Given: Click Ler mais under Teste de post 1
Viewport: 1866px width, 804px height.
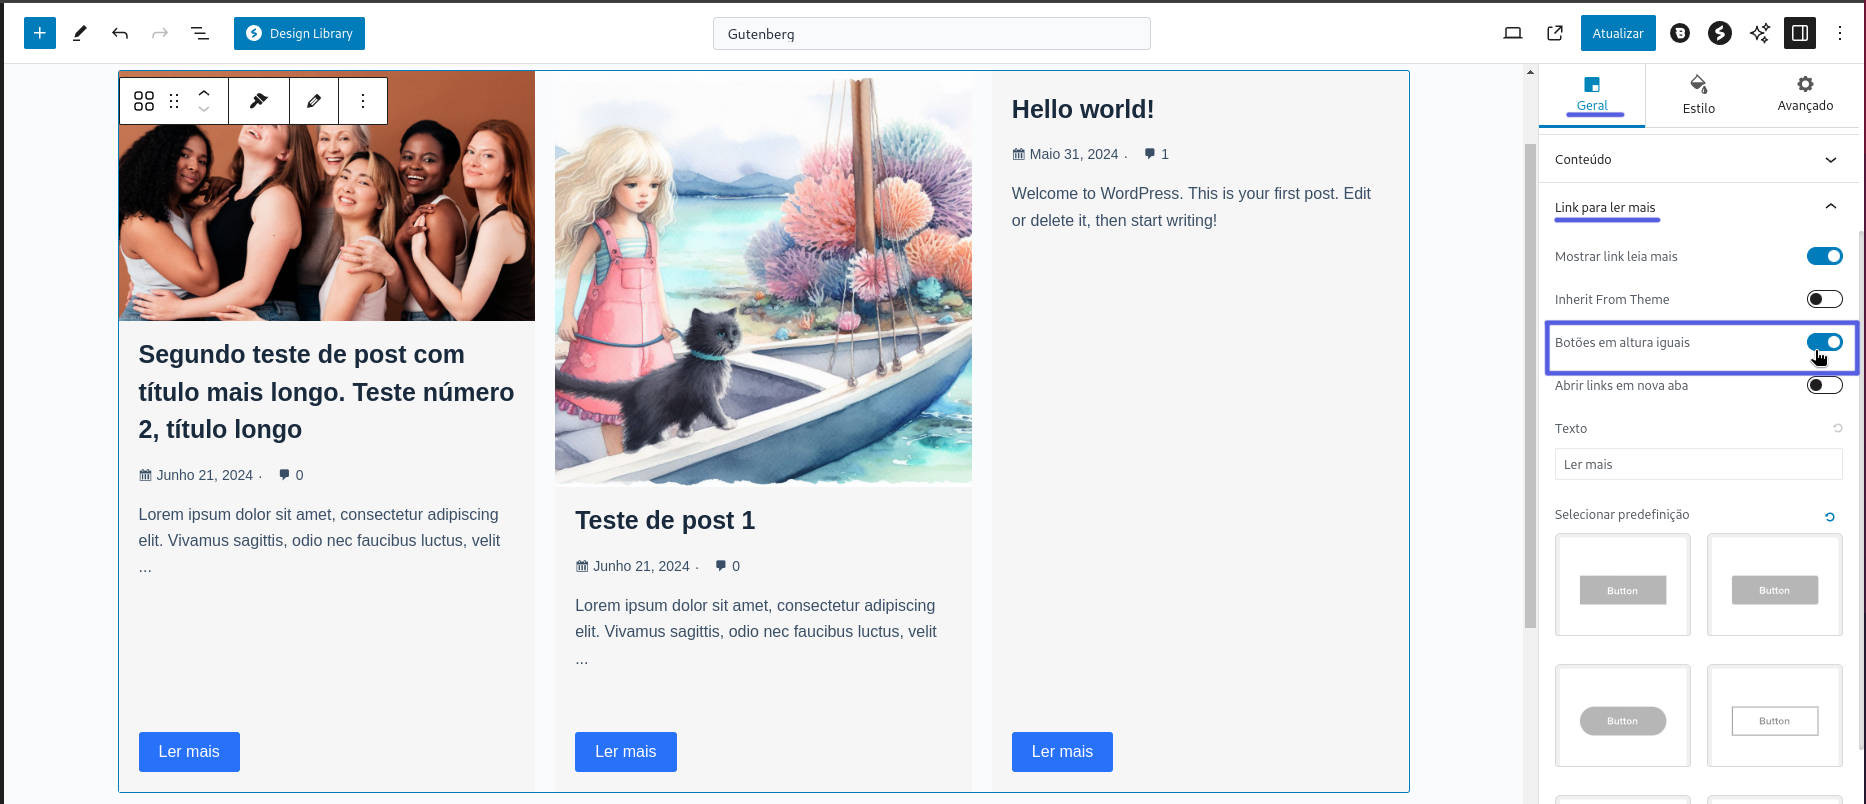Looking at the screenshot, I should pos(626,752).
